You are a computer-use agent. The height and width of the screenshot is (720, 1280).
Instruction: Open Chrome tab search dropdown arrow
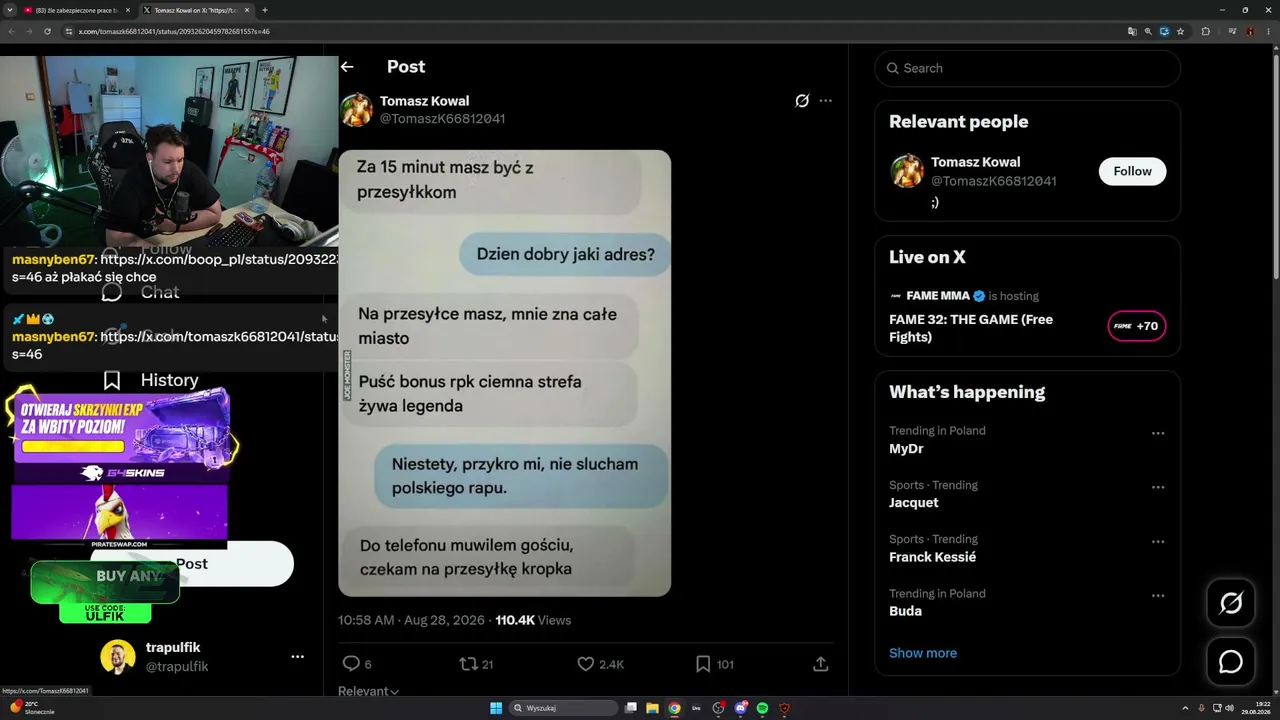click(11, 10)
